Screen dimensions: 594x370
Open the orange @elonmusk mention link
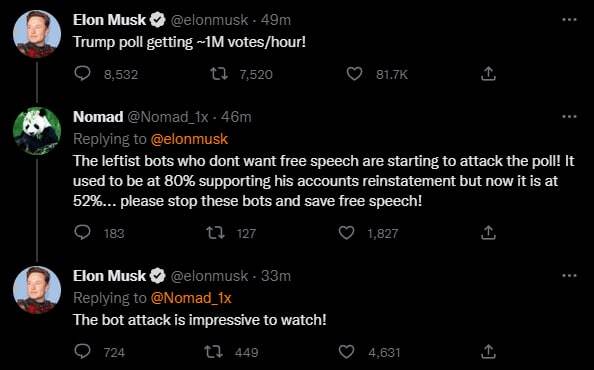pos(189,139)
